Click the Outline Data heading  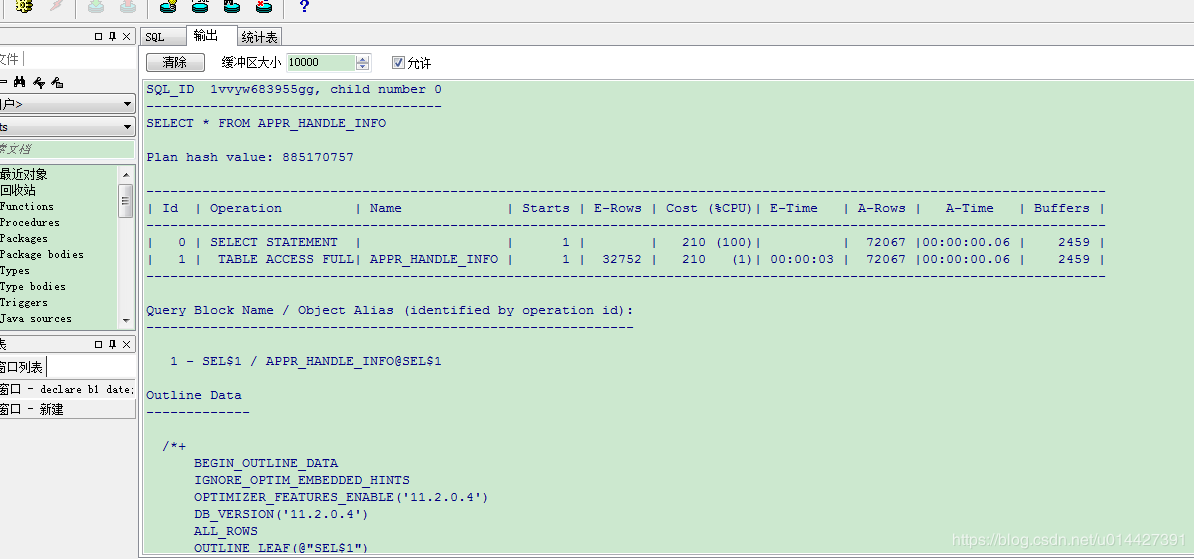click(x=194, y=394)
